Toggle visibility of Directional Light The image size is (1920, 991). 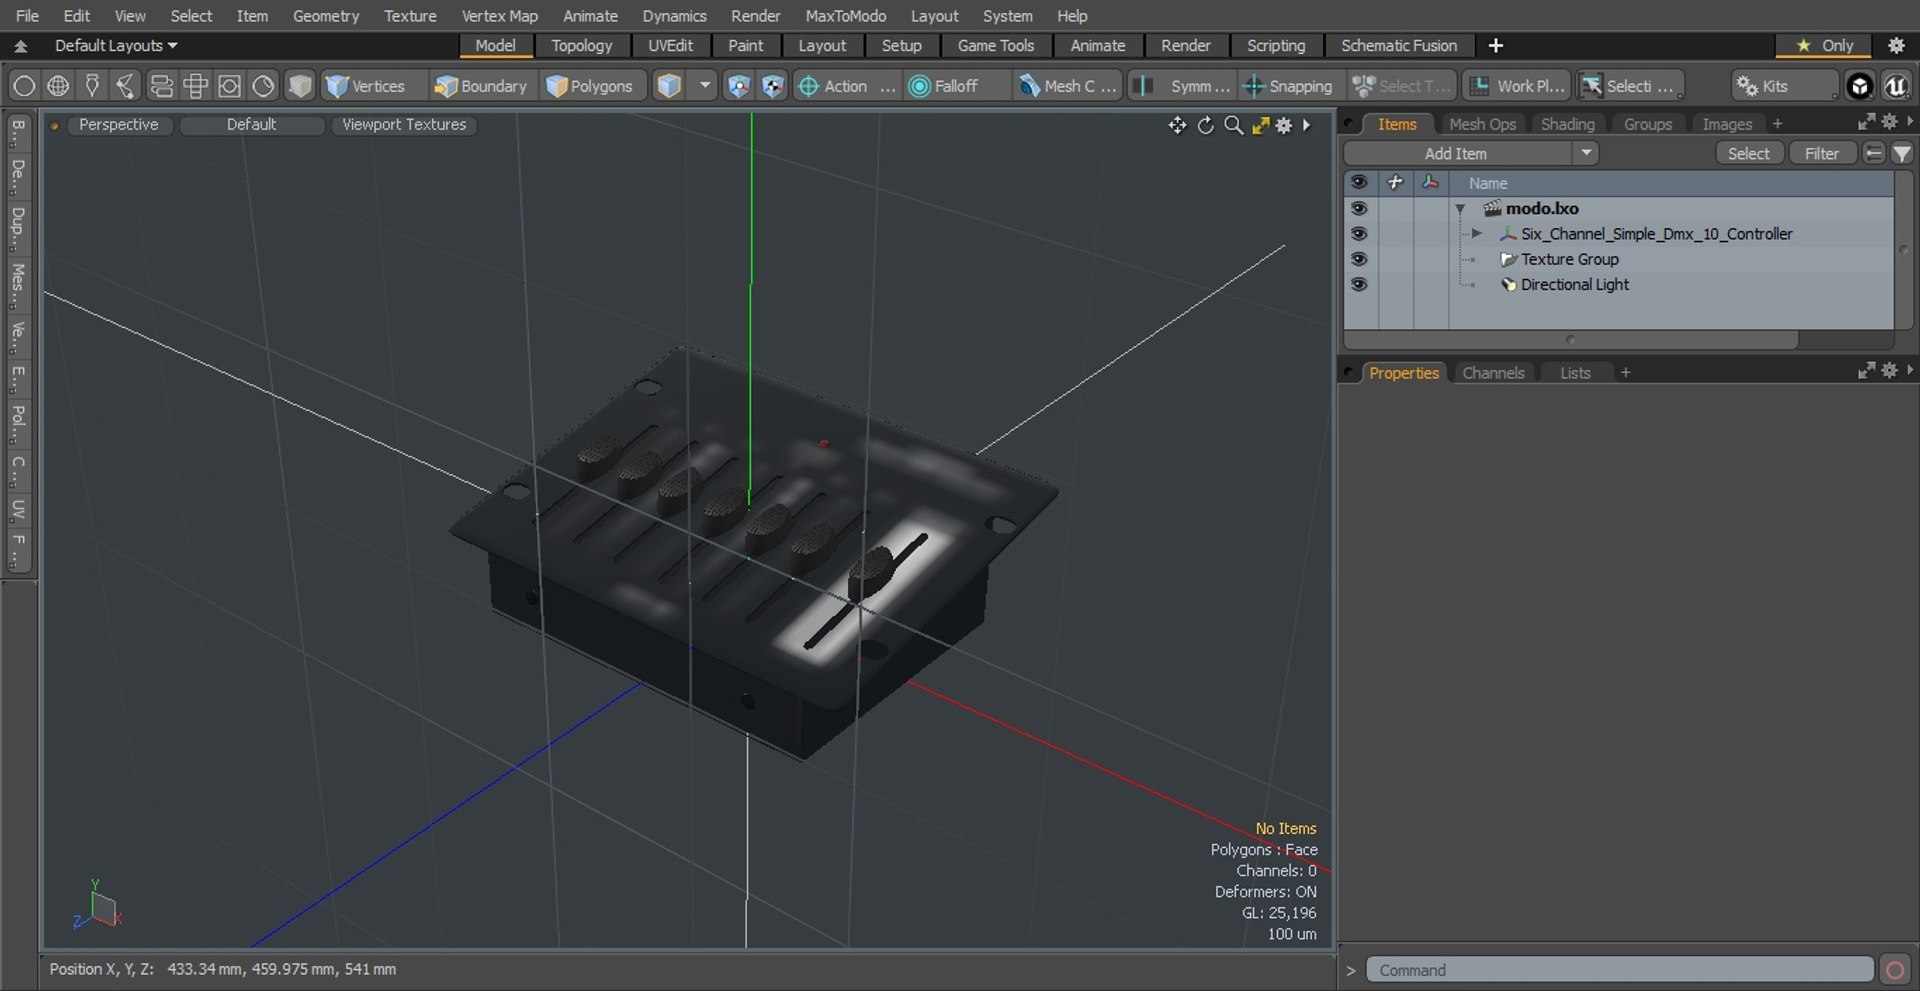pos(1359,284)
